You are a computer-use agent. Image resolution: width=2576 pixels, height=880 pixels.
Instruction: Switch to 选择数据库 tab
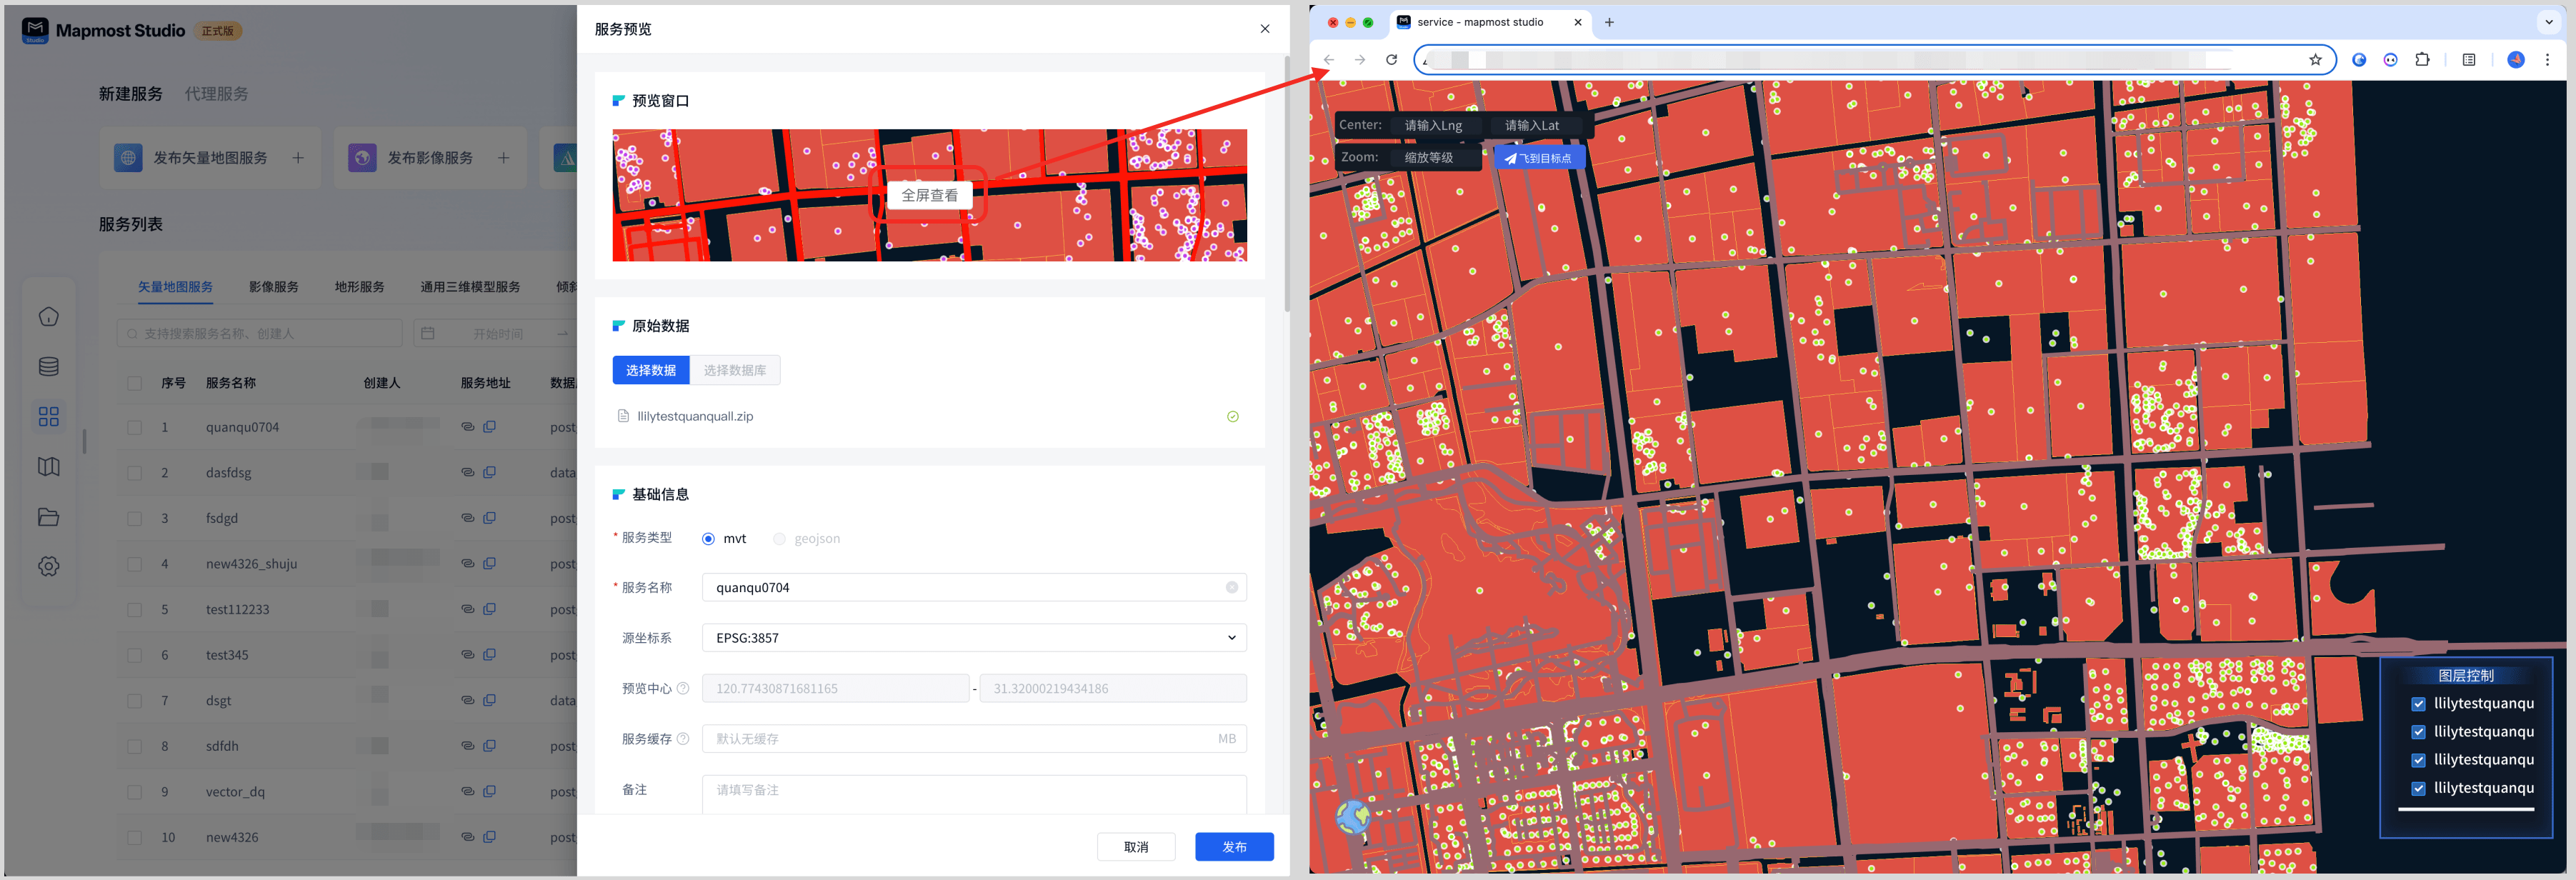(x=734, y=370)
